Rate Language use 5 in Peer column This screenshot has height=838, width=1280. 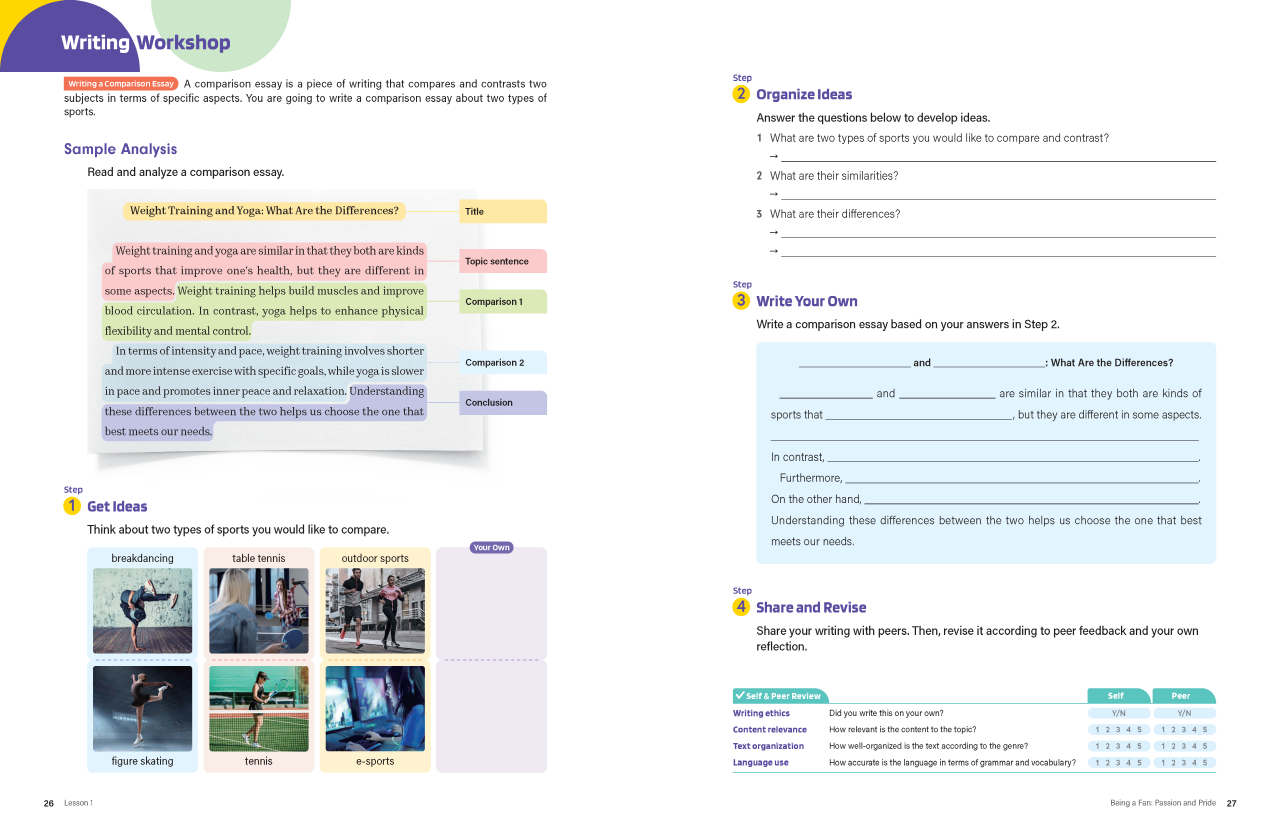click(1205, 763)
